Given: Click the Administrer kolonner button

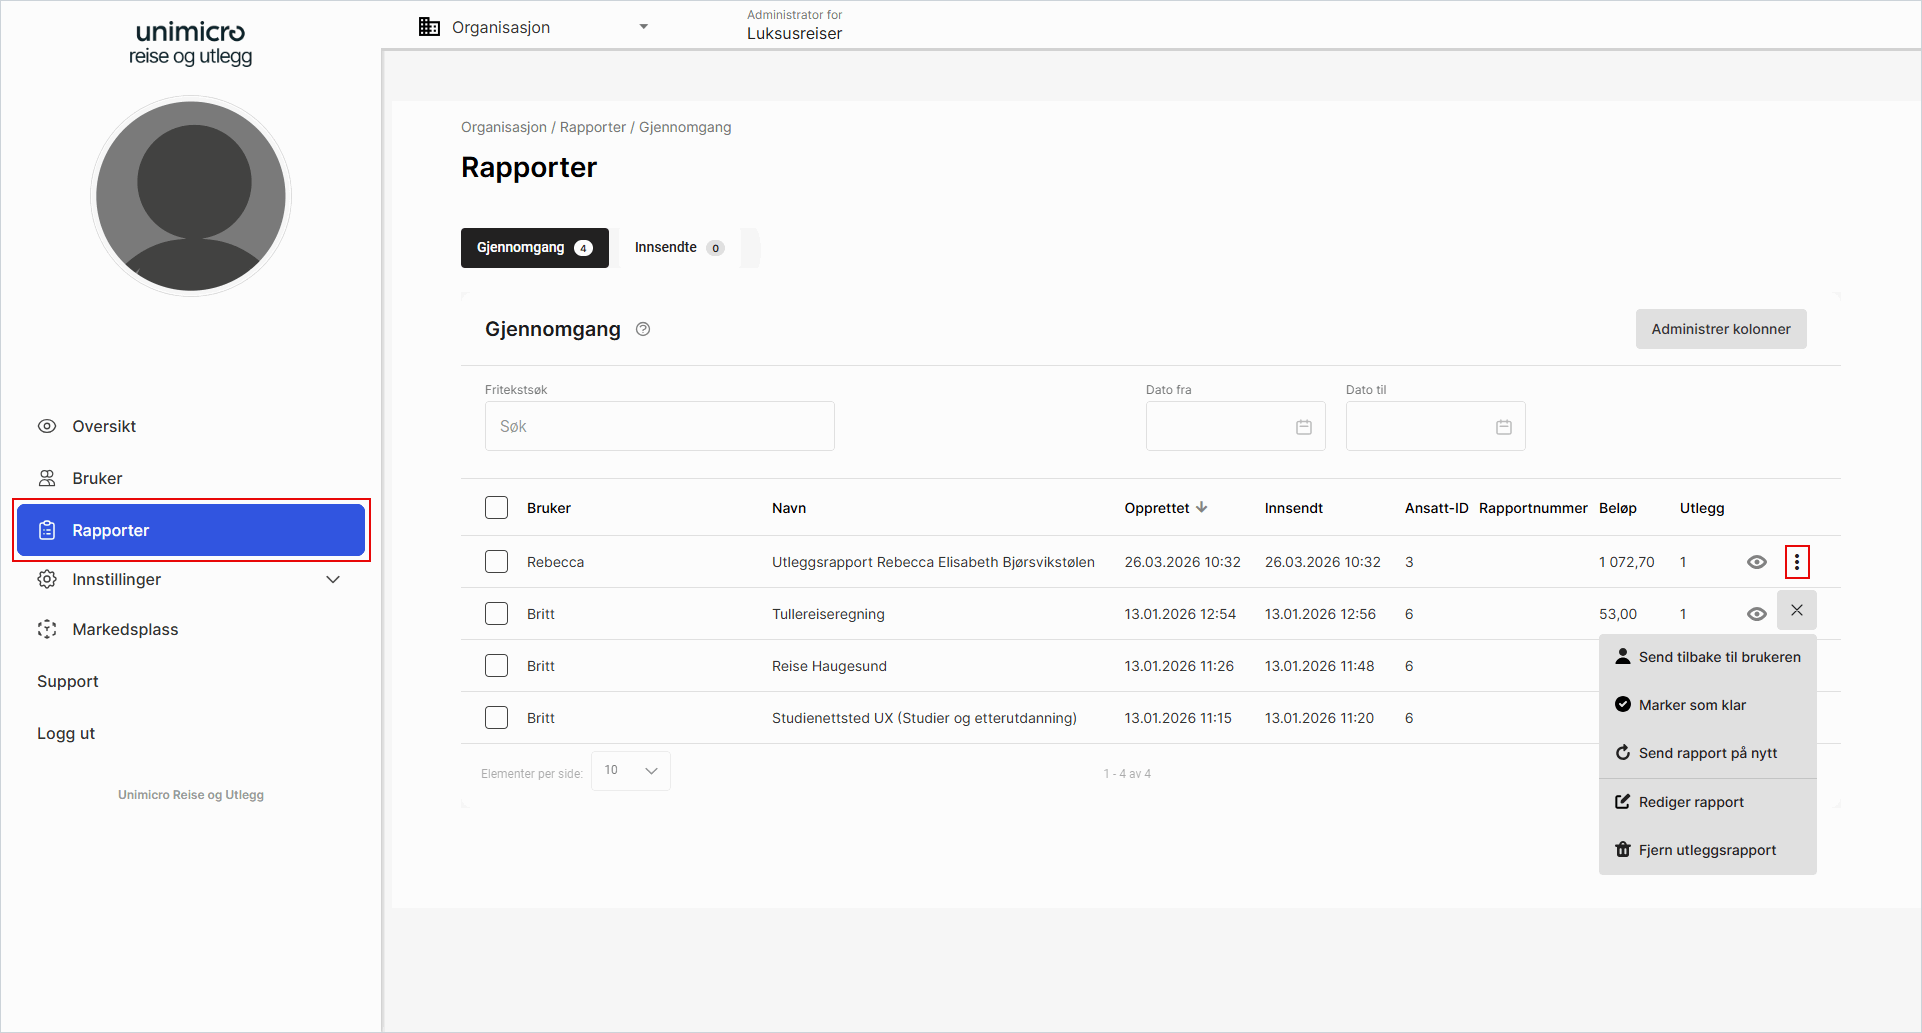Looking at the screenshot, I should tap(1720, 329).
